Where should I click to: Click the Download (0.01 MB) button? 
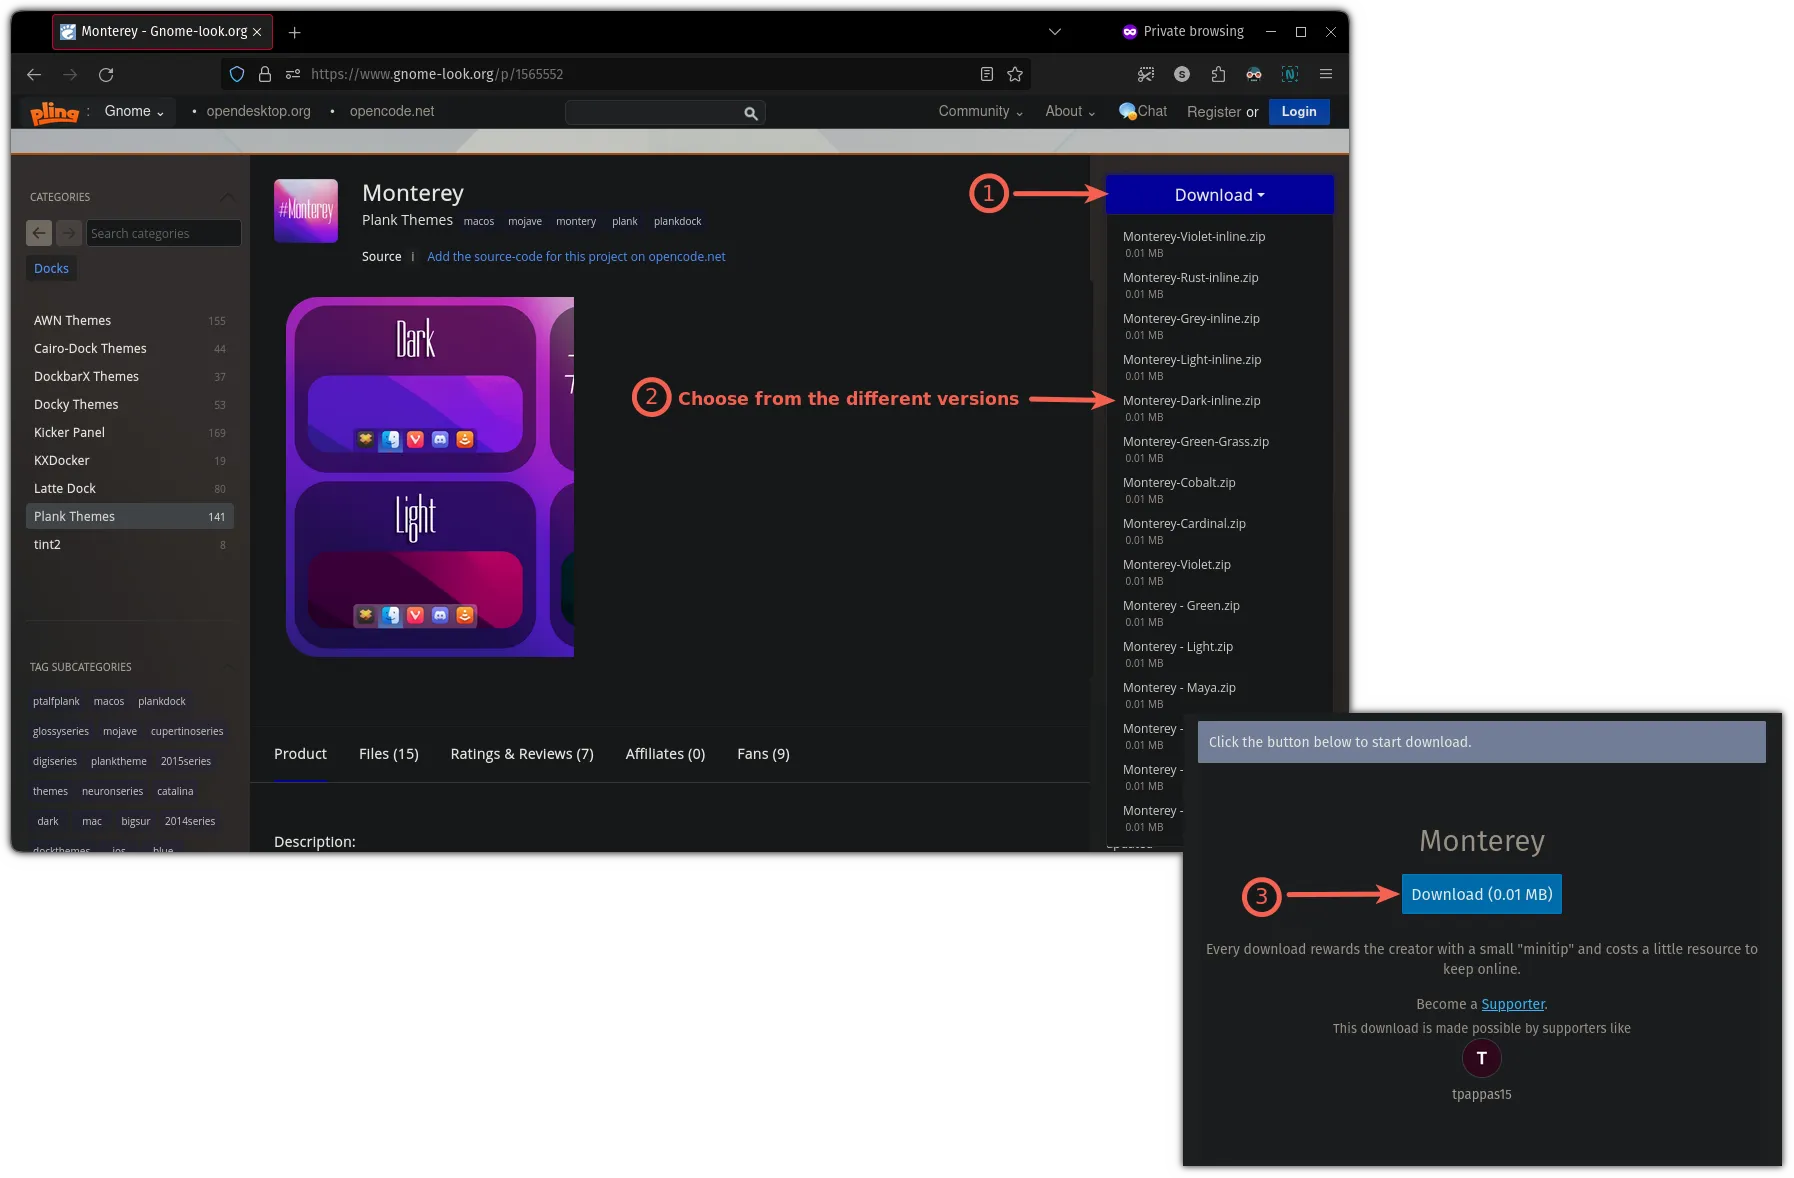(1481, 894)
